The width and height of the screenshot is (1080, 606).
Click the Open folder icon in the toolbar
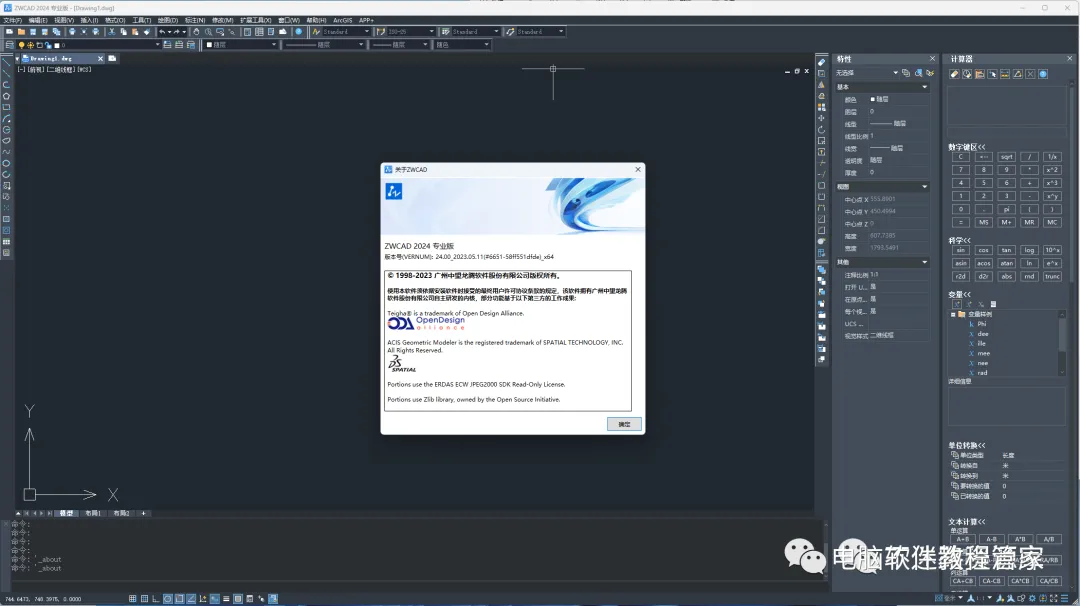21,32
